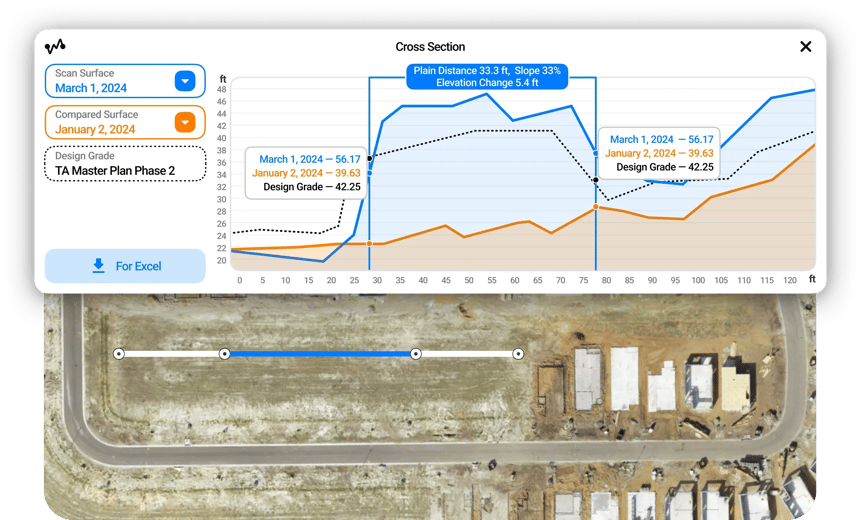Click the left tooltip's Design Grade — 42.25 value
The width and height of the screenshot is (861, 520).
pyautogui.click(x=312, y=187)
